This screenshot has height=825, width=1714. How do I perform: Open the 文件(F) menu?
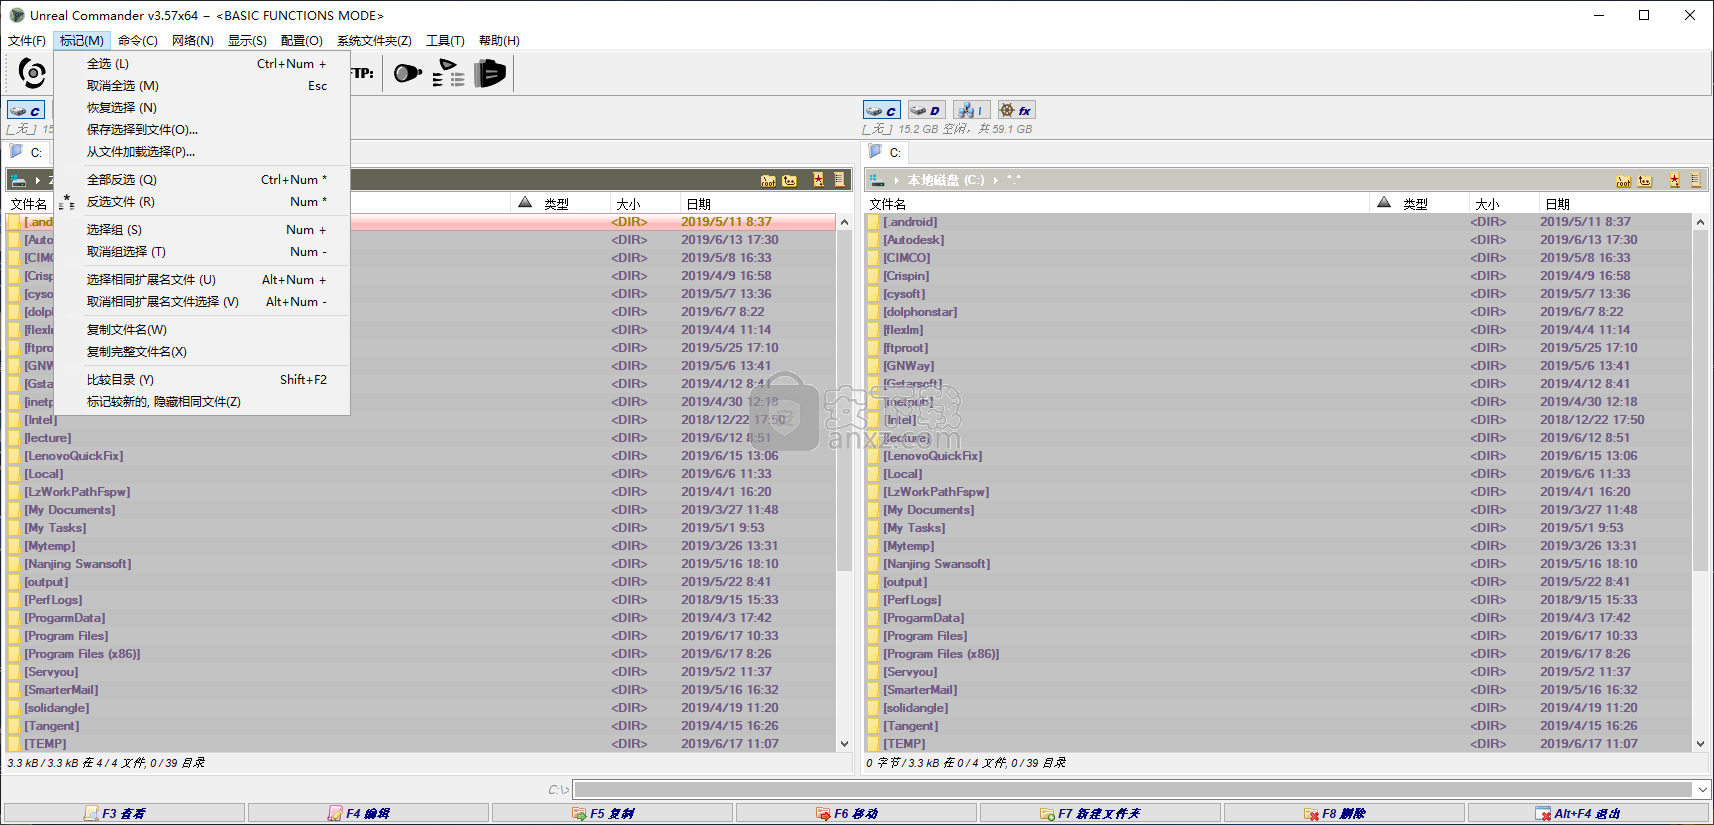pos(27,41)
